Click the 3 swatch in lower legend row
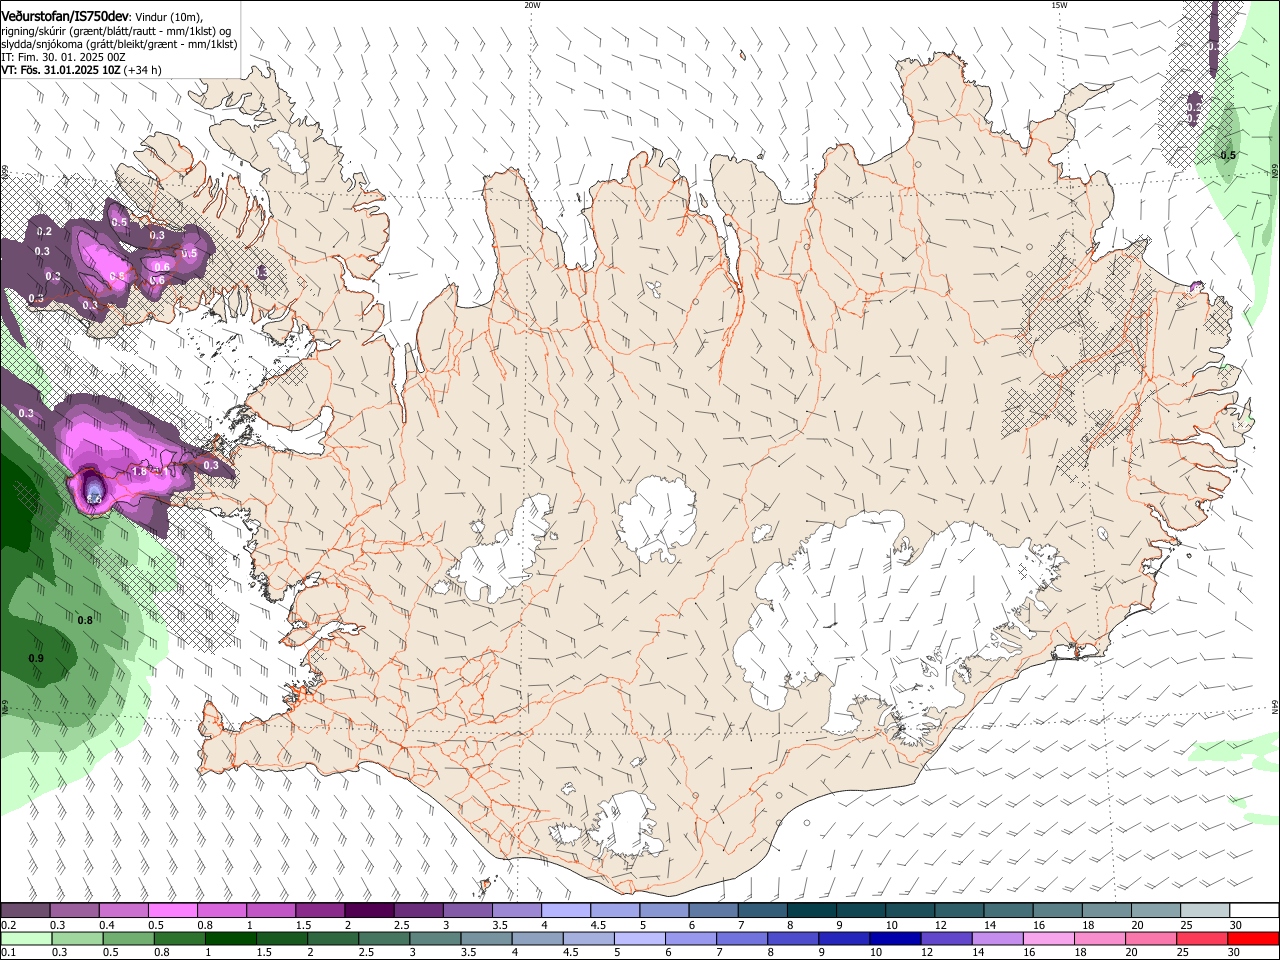The height and width of the screenshot is (960, 1280). [x=434, y=939]
